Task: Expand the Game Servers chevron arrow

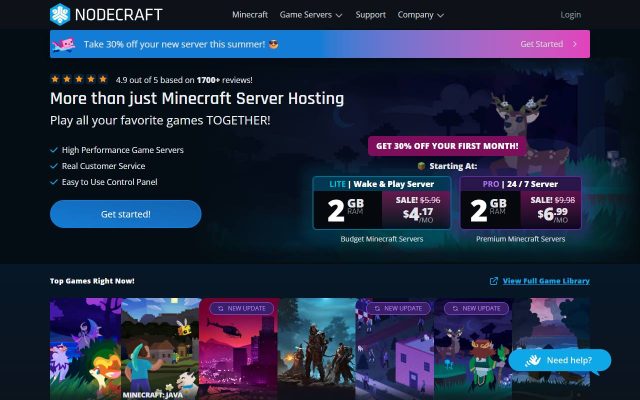Action: pos(339,16)
